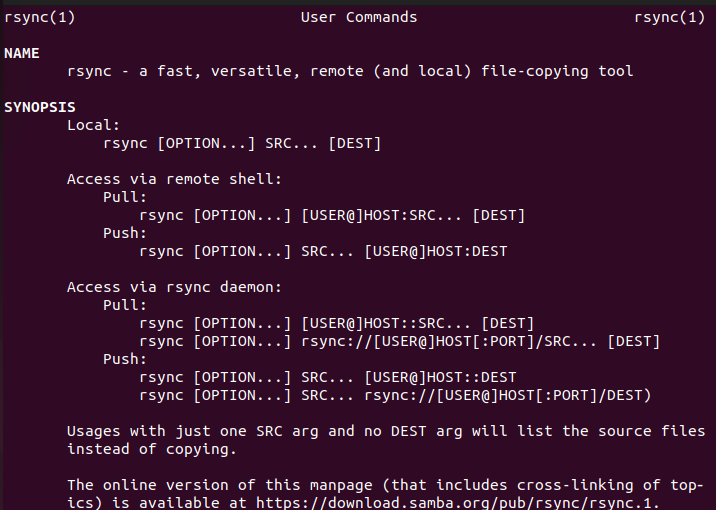
Task: Click the Local: usage label
Action: click(94, 125)
